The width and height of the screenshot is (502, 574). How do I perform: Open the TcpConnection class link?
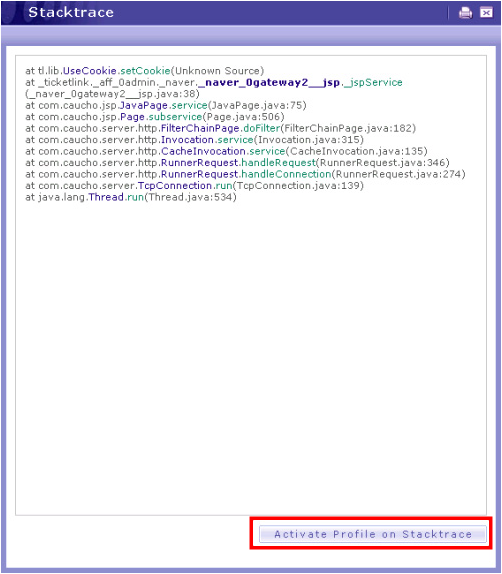[x=175, y=186]
